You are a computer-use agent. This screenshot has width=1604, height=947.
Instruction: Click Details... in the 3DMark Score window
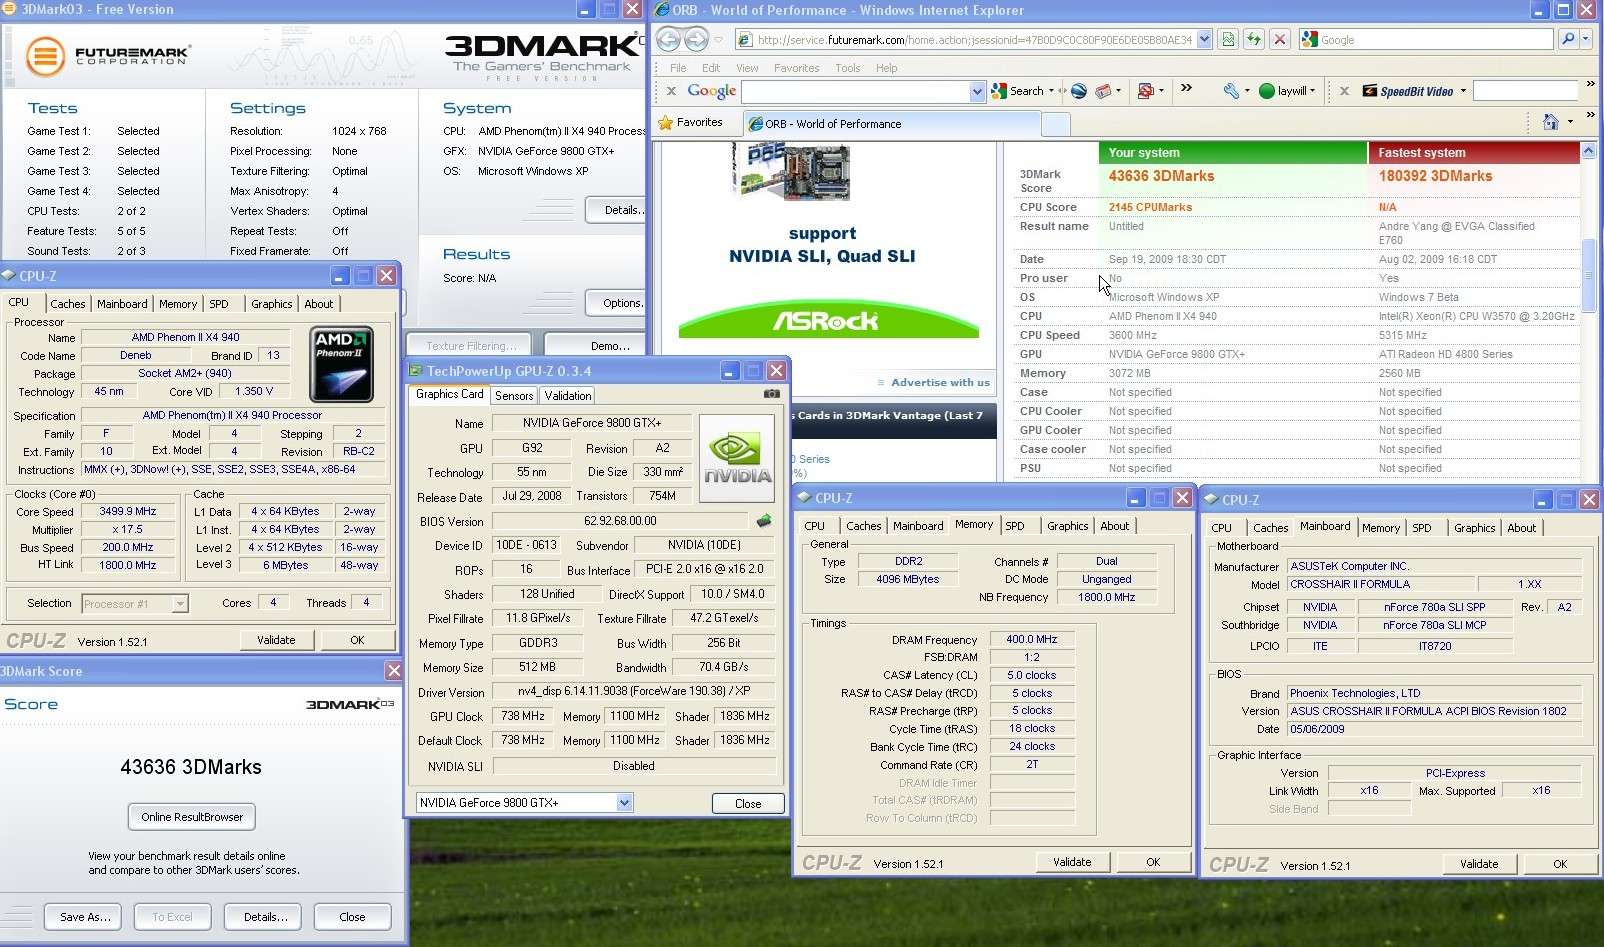[x=265, y=917]
